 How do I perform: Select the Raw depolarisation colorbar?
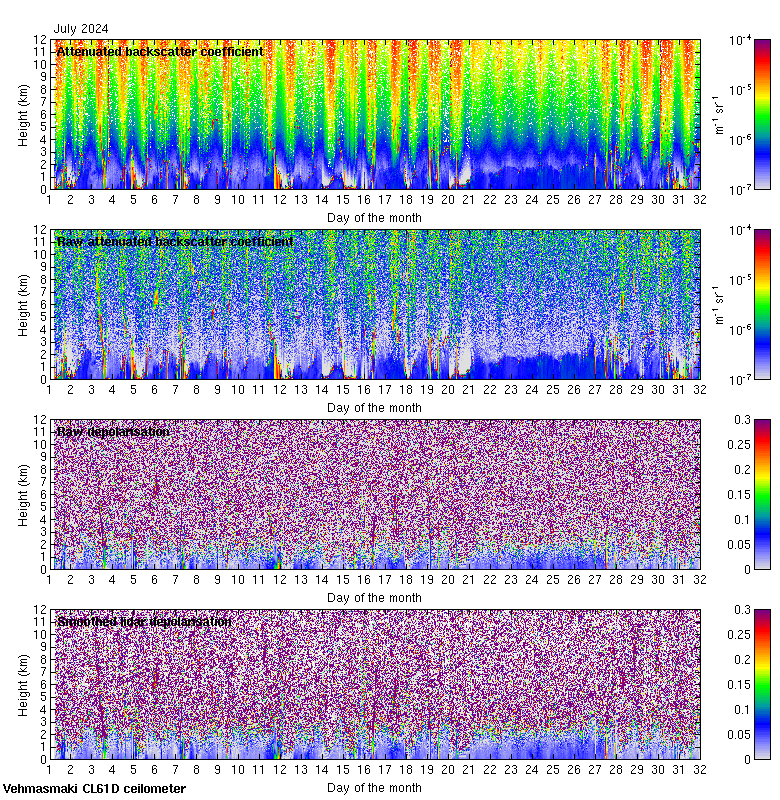[x=734, y=494]
